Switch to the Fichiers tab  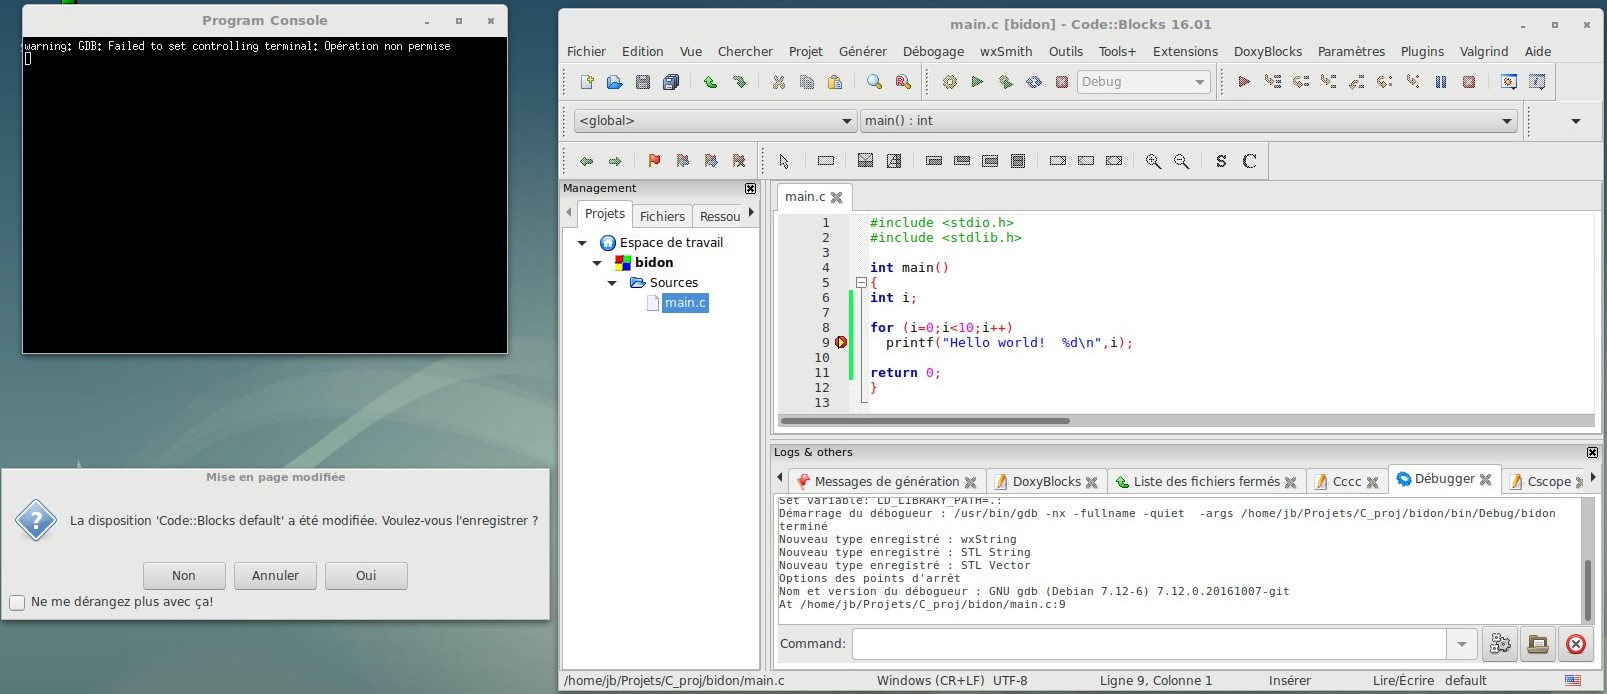(662, 216)
